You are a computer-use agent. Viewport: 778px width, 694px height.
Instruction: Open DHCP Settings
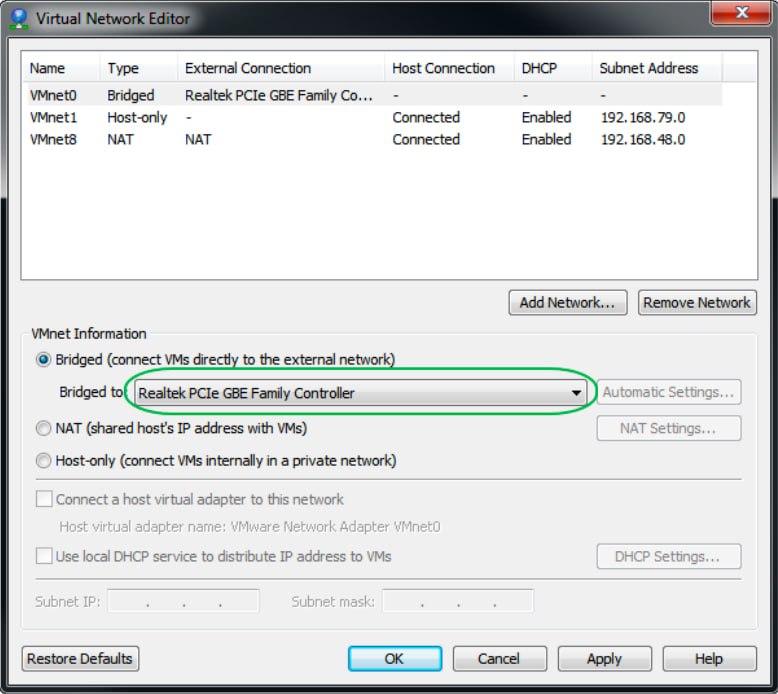669,557
